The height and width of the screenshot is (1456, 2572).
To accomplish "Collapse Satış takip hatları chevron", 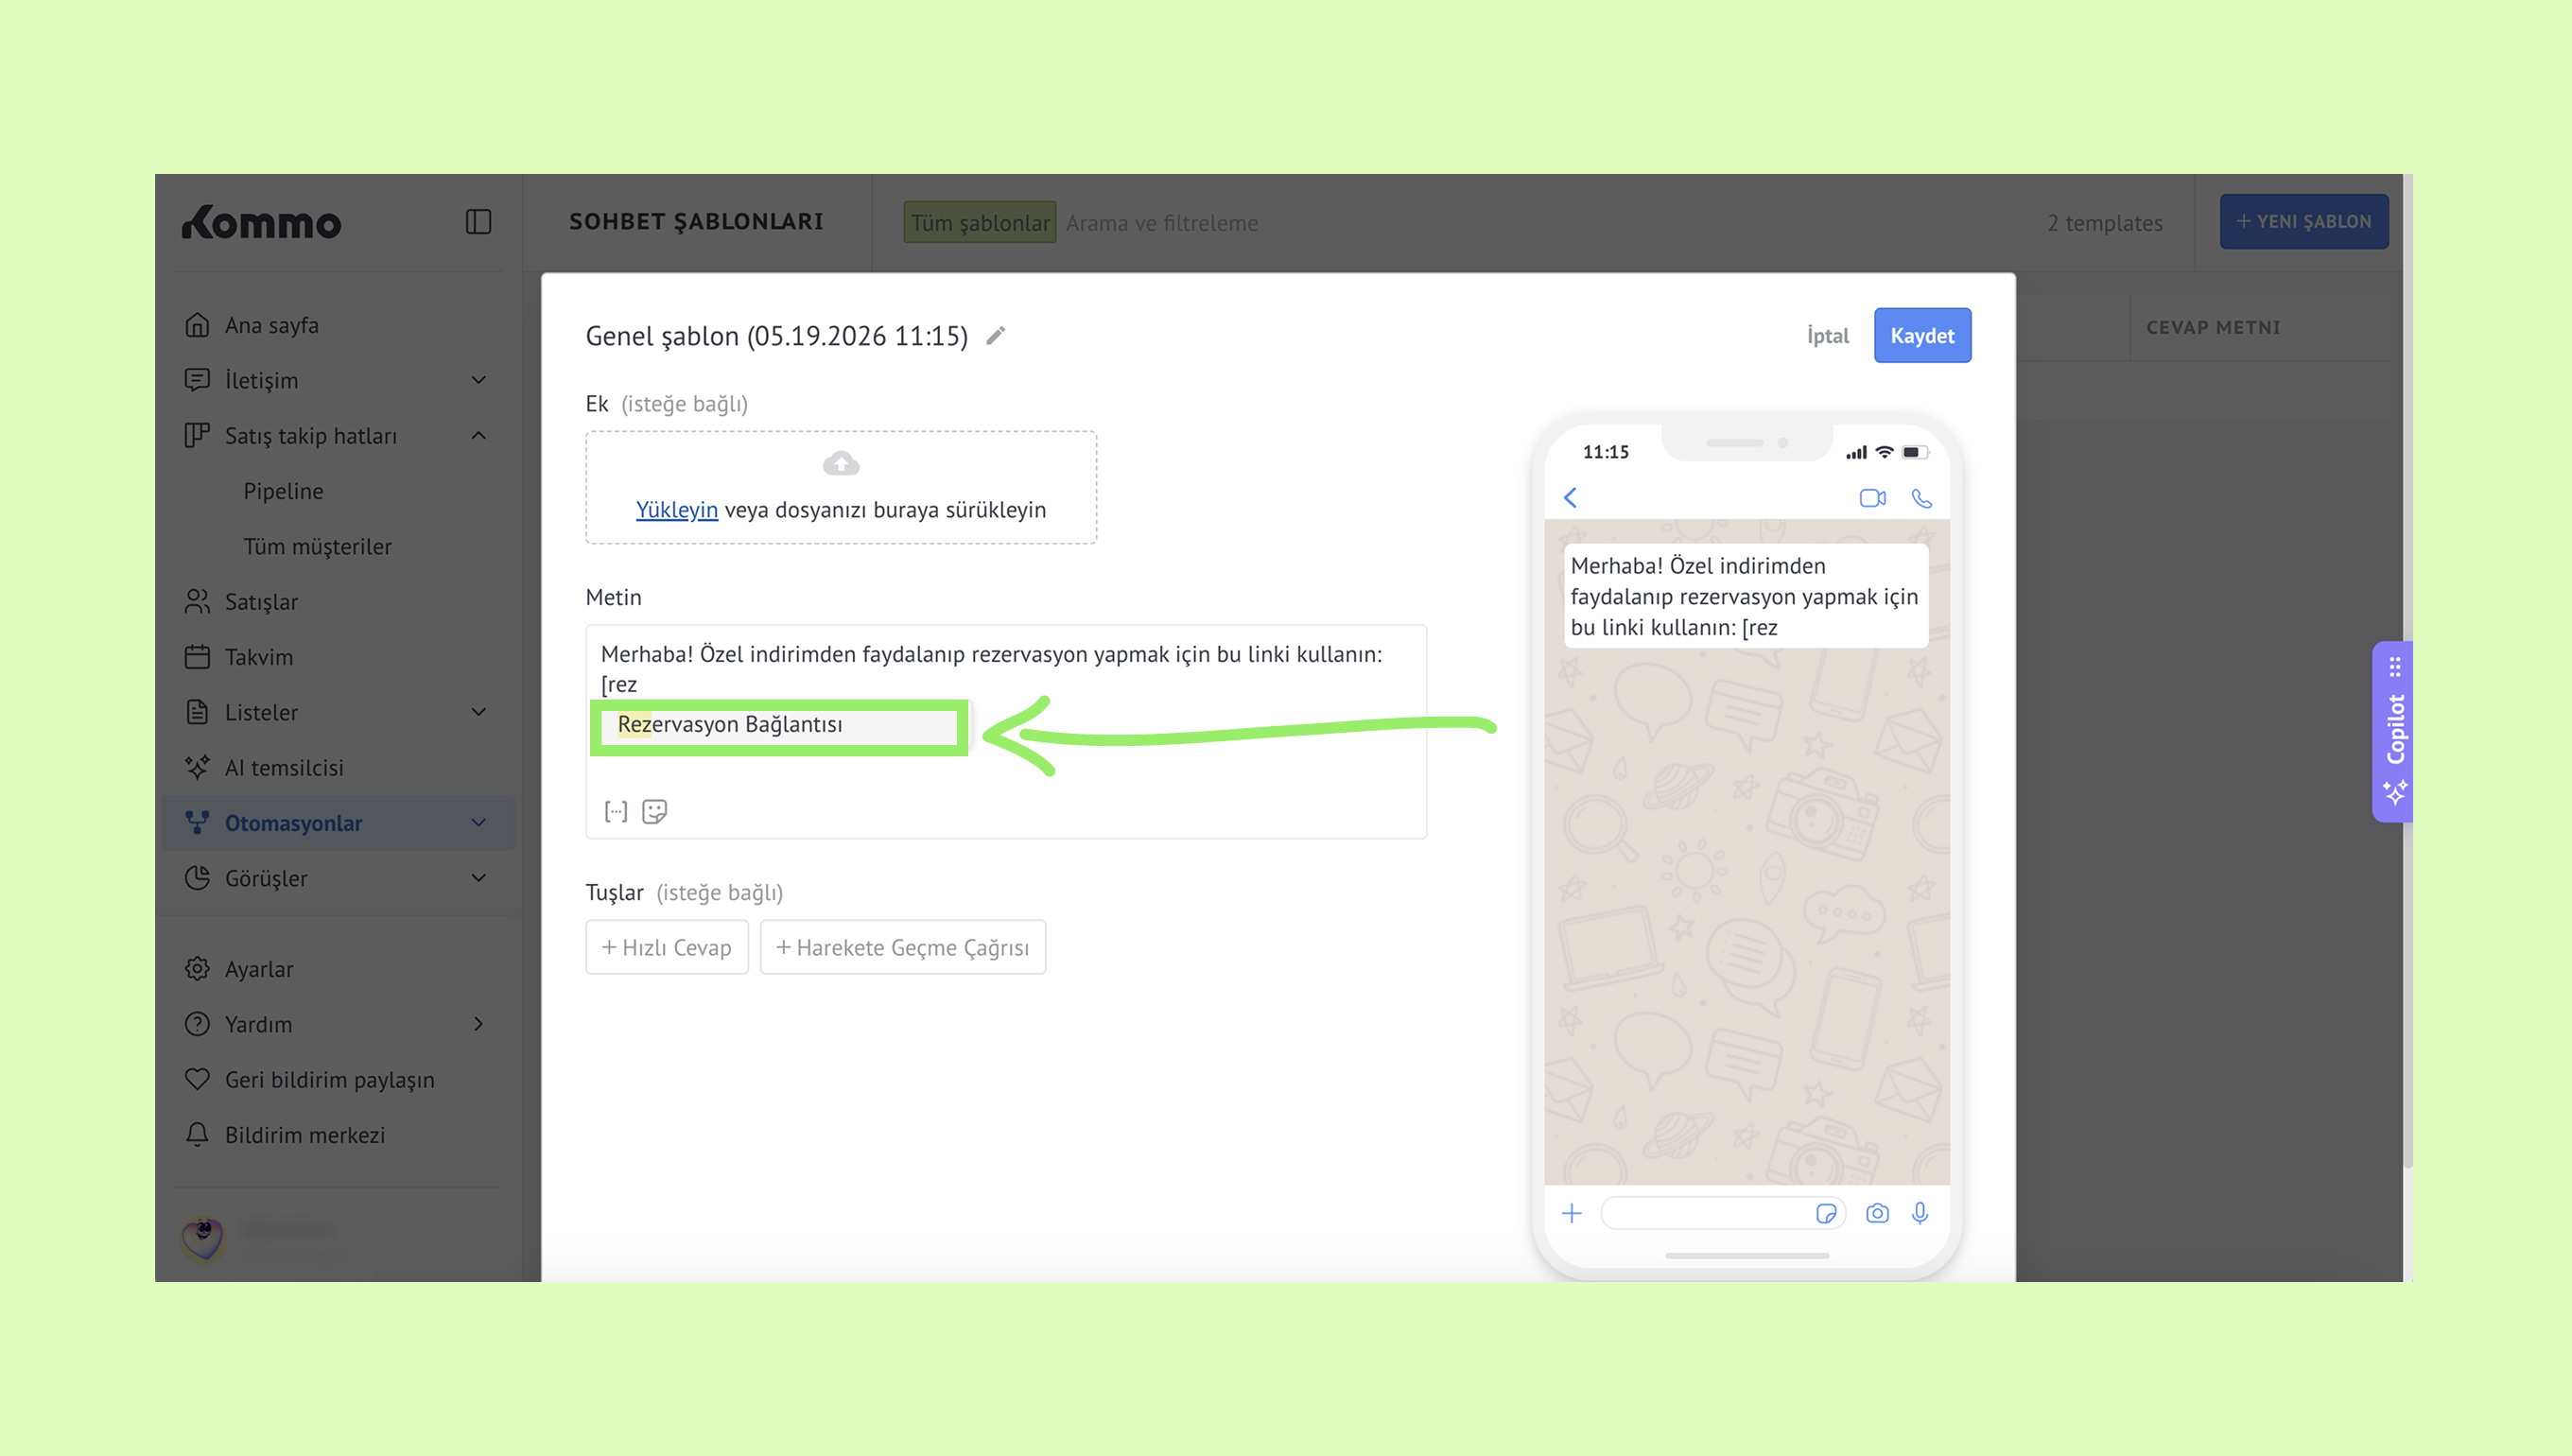I will click(479, 435).
